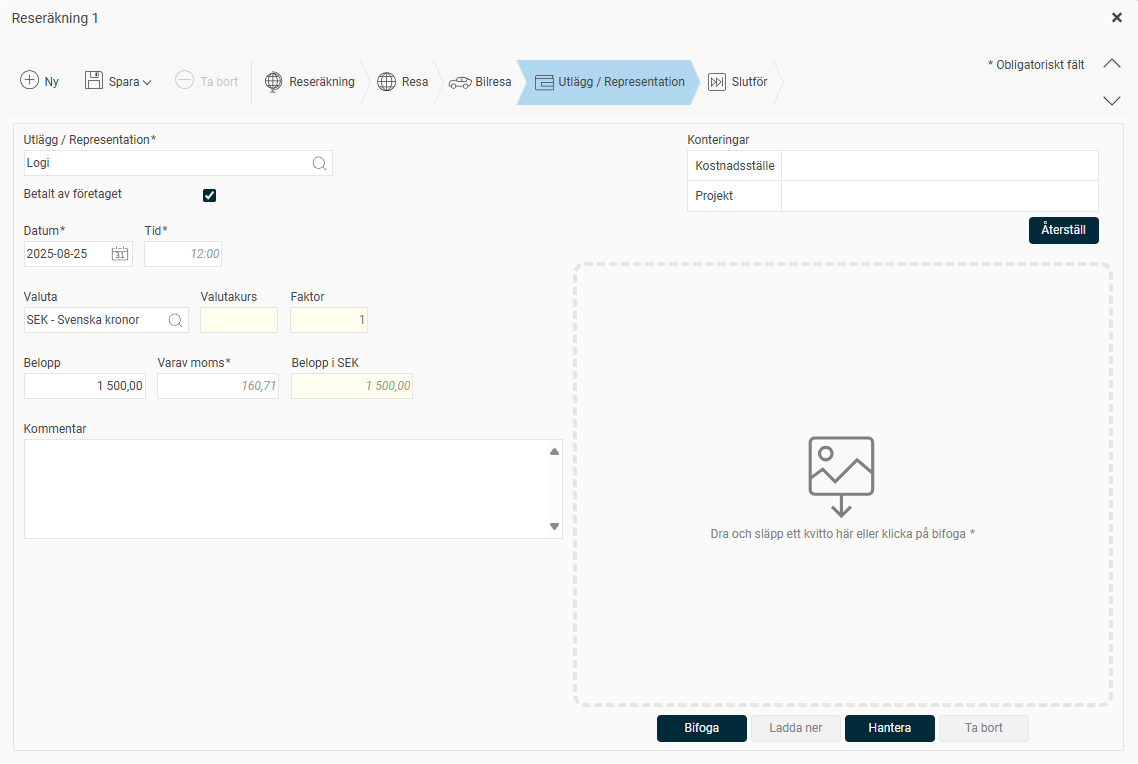Click the Hantera button

click(x=889, y=728)
